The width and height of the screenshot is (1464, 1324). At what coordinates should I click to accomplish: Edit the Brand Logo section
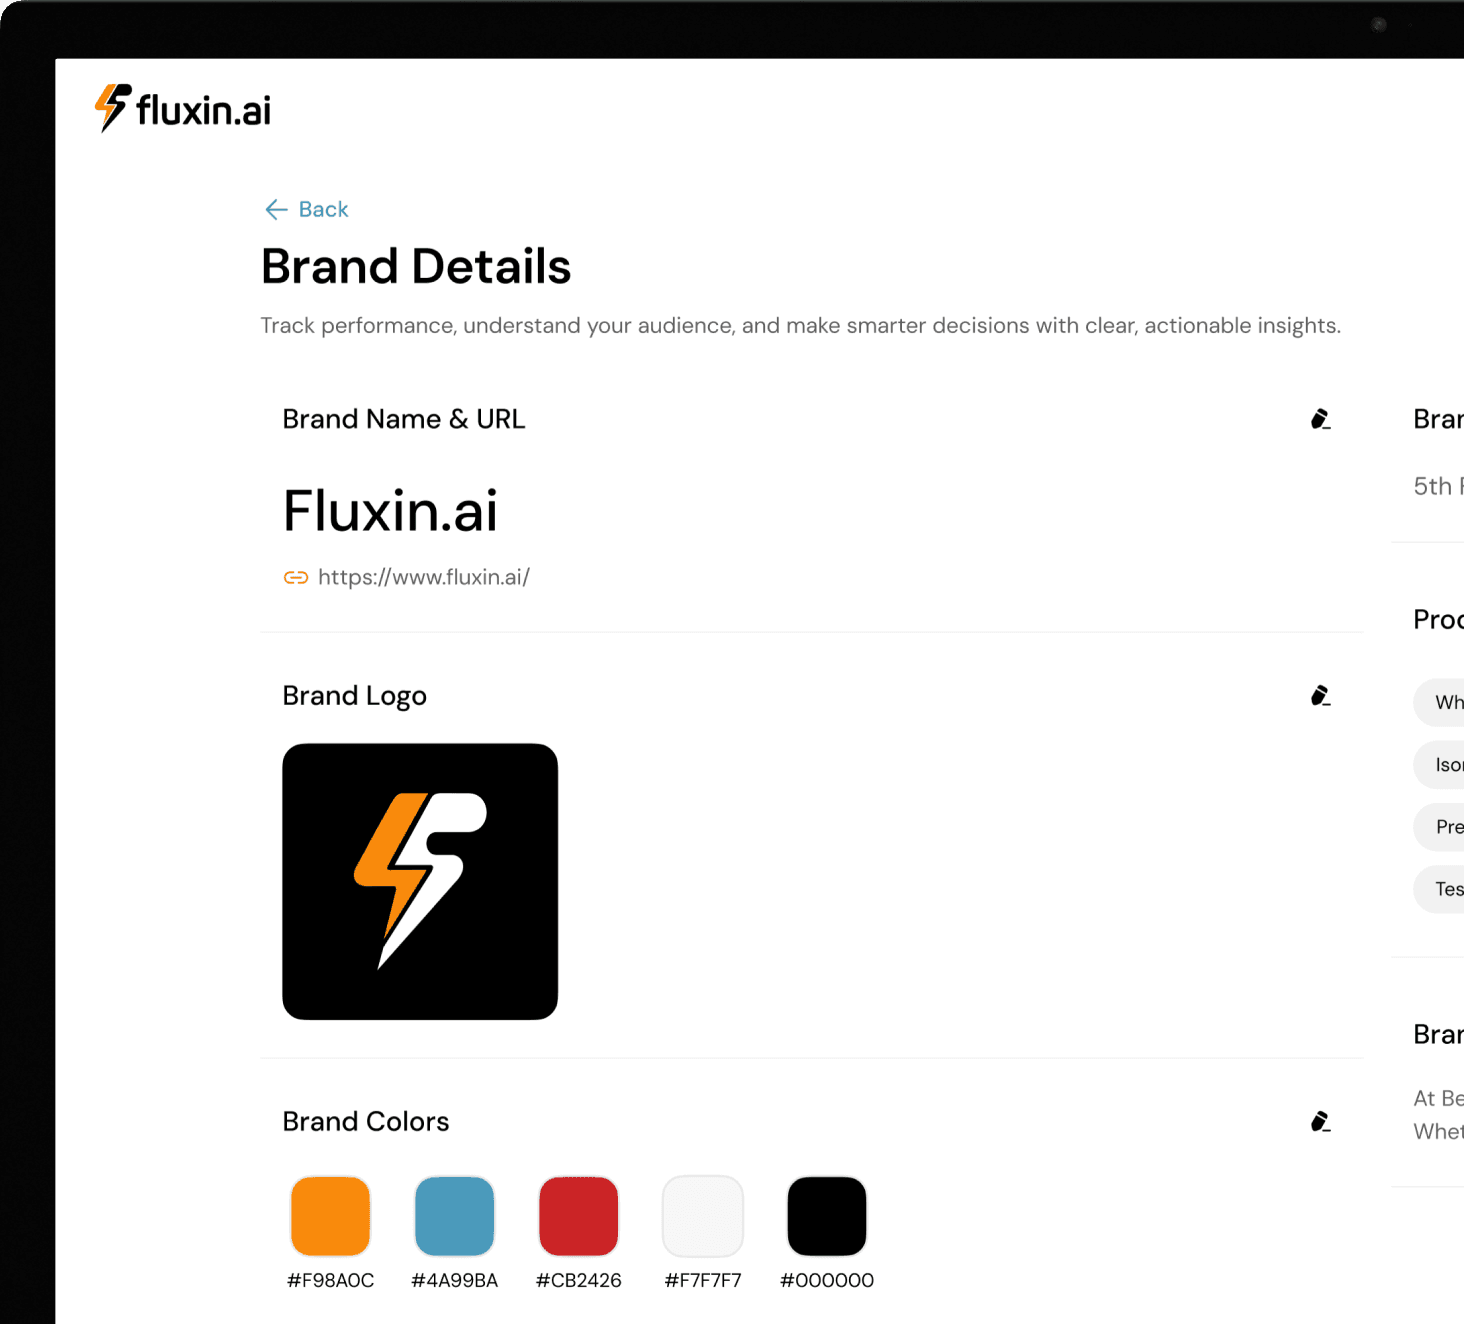tap(1320, 695)
